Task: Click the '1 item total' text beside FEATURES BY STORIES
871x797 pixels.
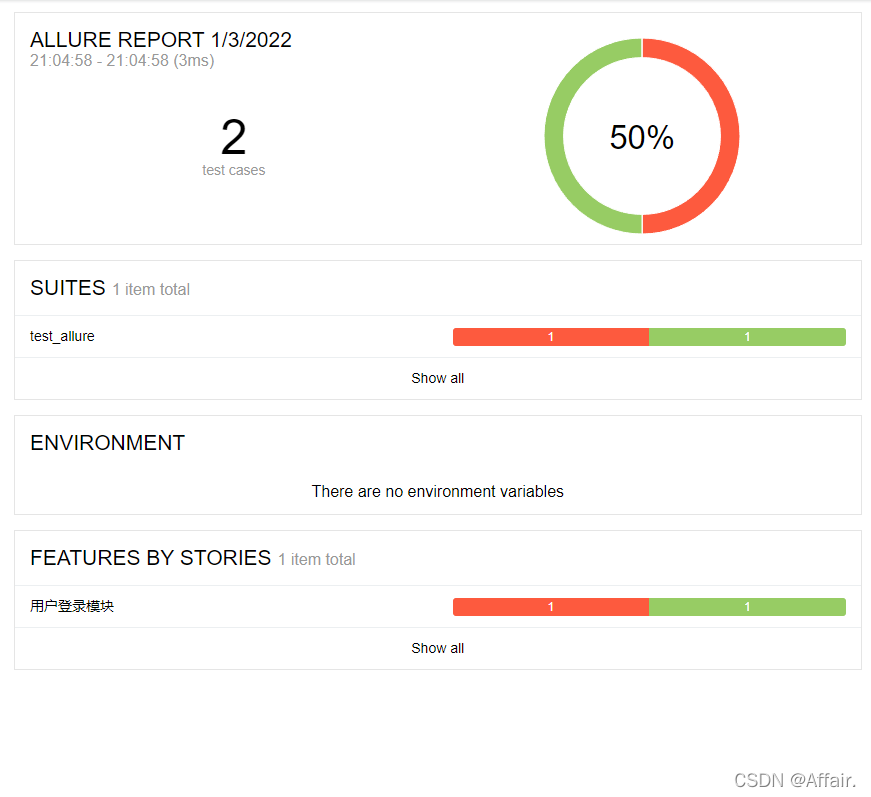Action: tap(317, 559)
